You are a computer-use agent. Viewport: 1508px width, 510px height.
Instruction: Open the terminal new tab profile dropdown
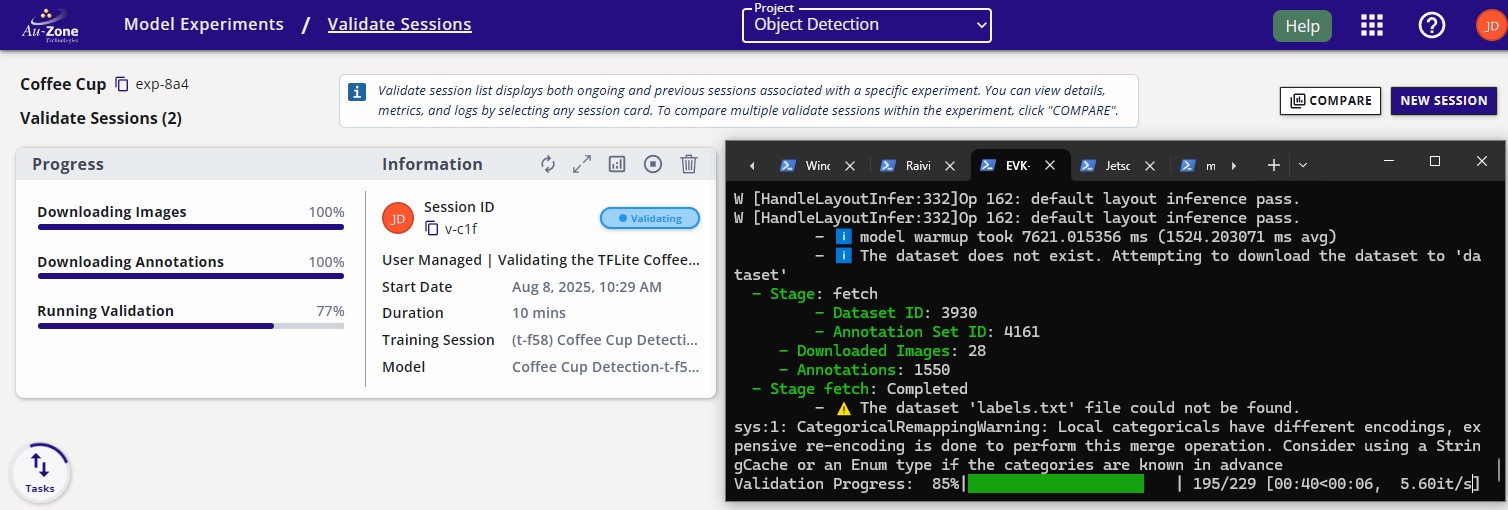(x=1302, y=165)
